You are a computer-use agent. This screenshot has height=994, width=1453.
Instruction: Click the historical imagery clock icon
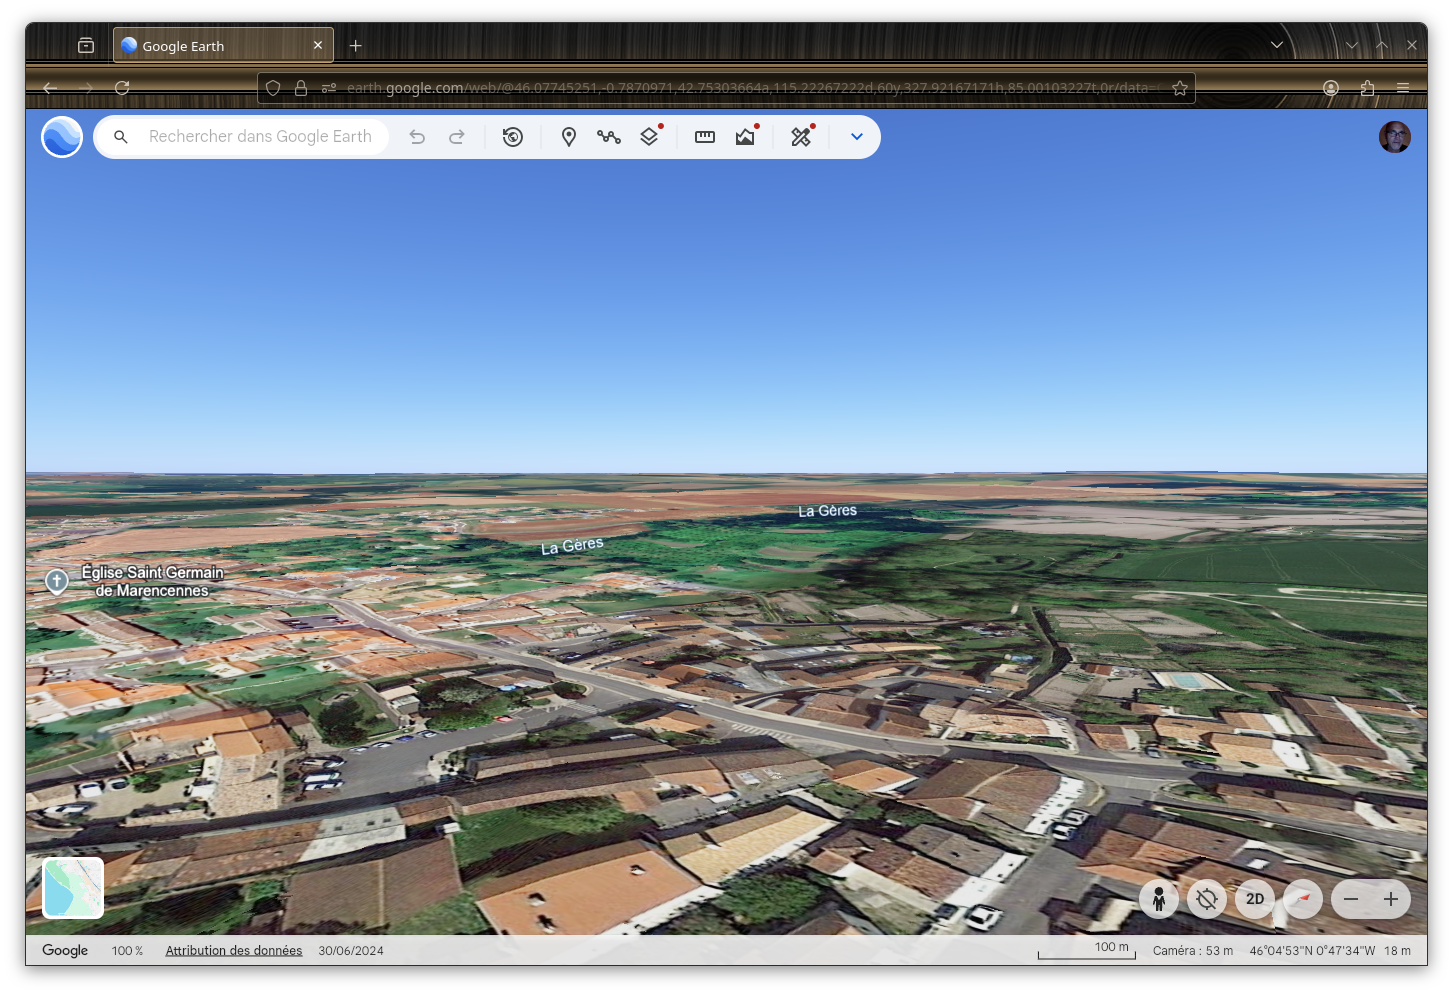tap(513, 137)
